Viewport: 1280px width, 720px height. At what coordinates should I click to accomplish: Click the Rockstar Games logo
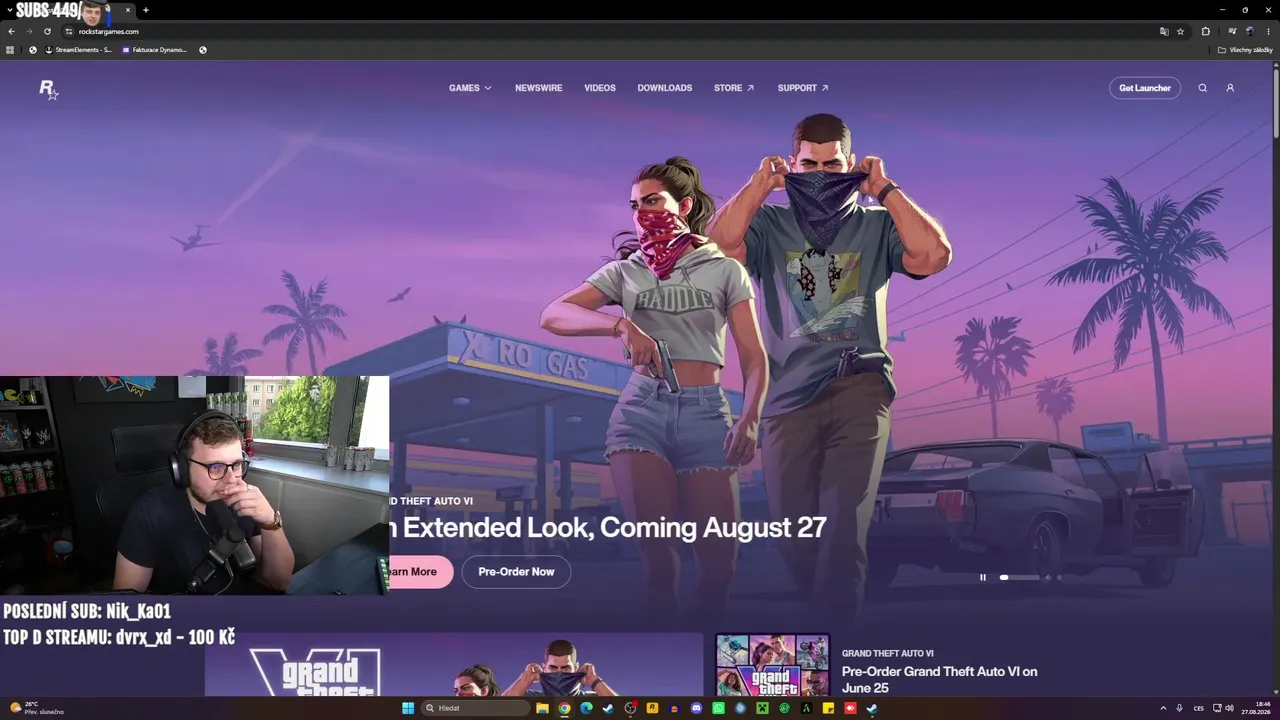48,89
